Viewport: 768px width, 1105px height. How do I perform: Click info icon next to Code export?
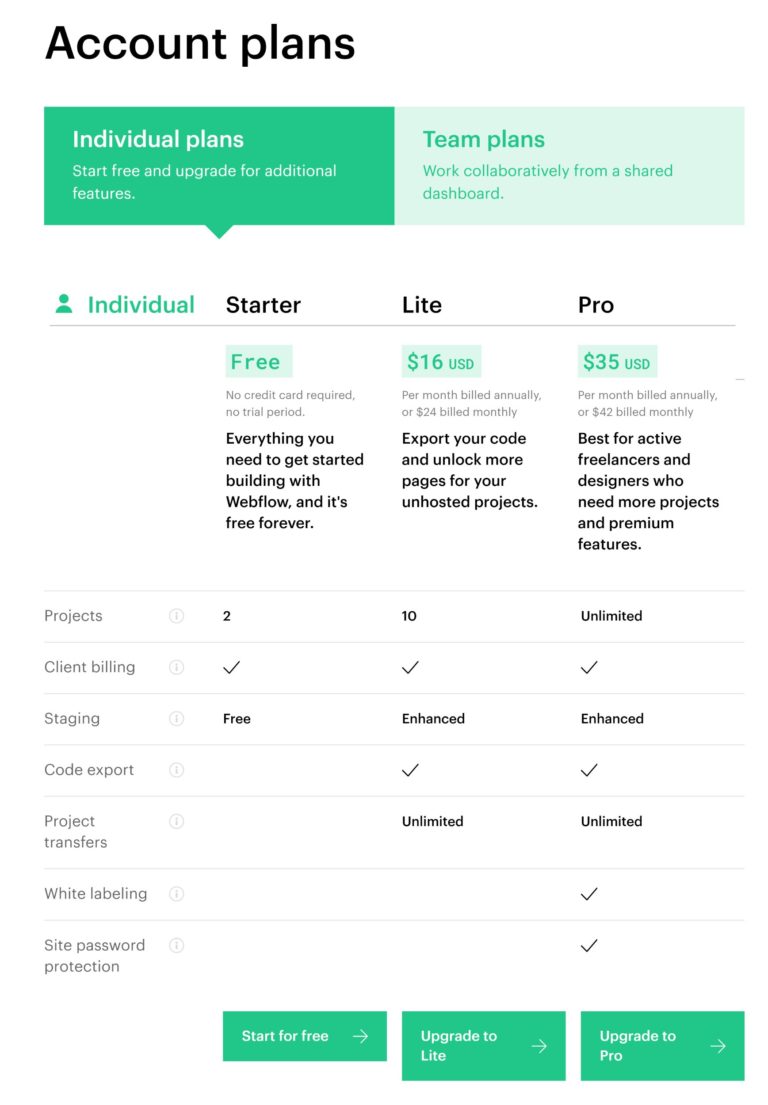pos(177,770)
